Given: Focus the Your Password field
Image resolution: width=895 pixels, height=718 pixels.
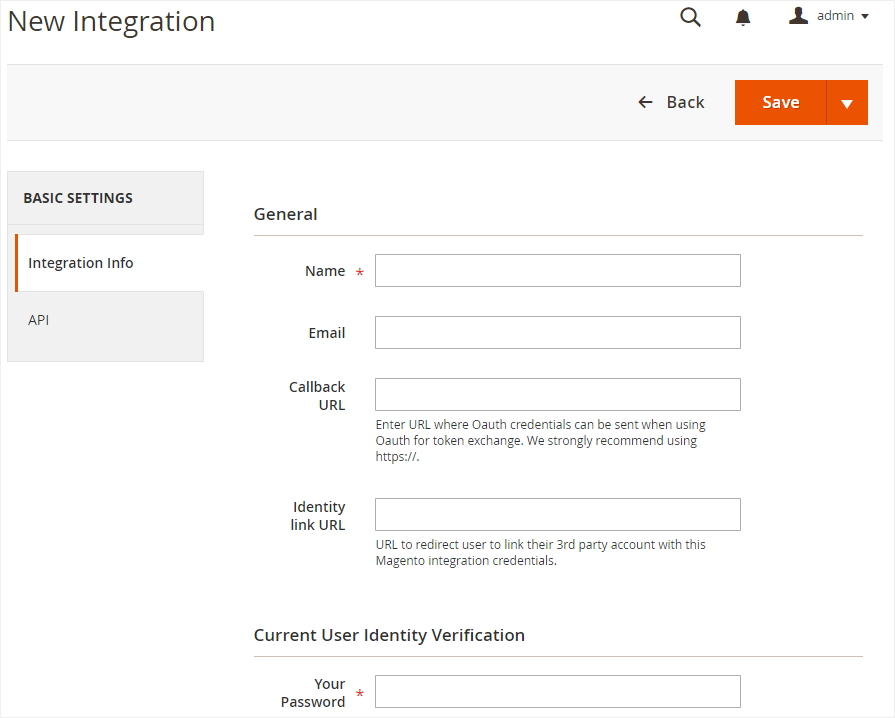Looking at the screenshot, I should coord(558,692).
